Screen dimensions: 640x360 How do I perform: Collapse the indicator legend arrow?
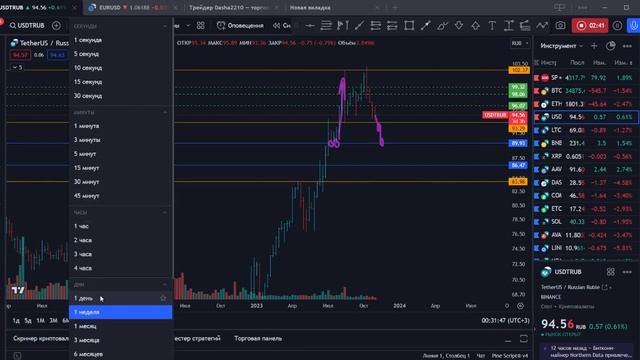pos(17,67)
